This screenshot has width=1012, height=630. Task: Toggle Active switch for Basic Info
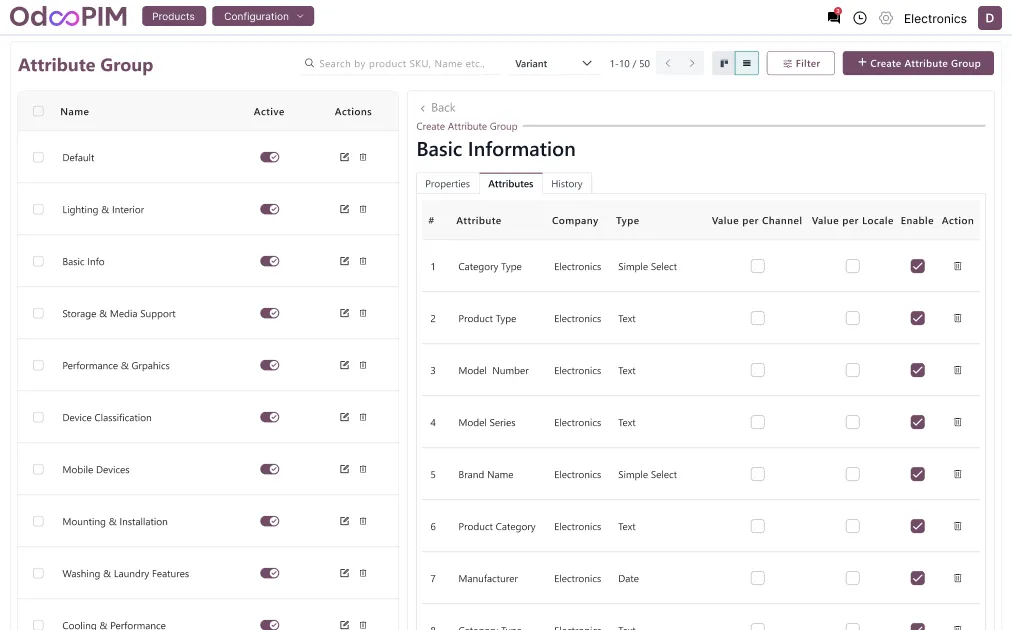(x=269, y=261)
